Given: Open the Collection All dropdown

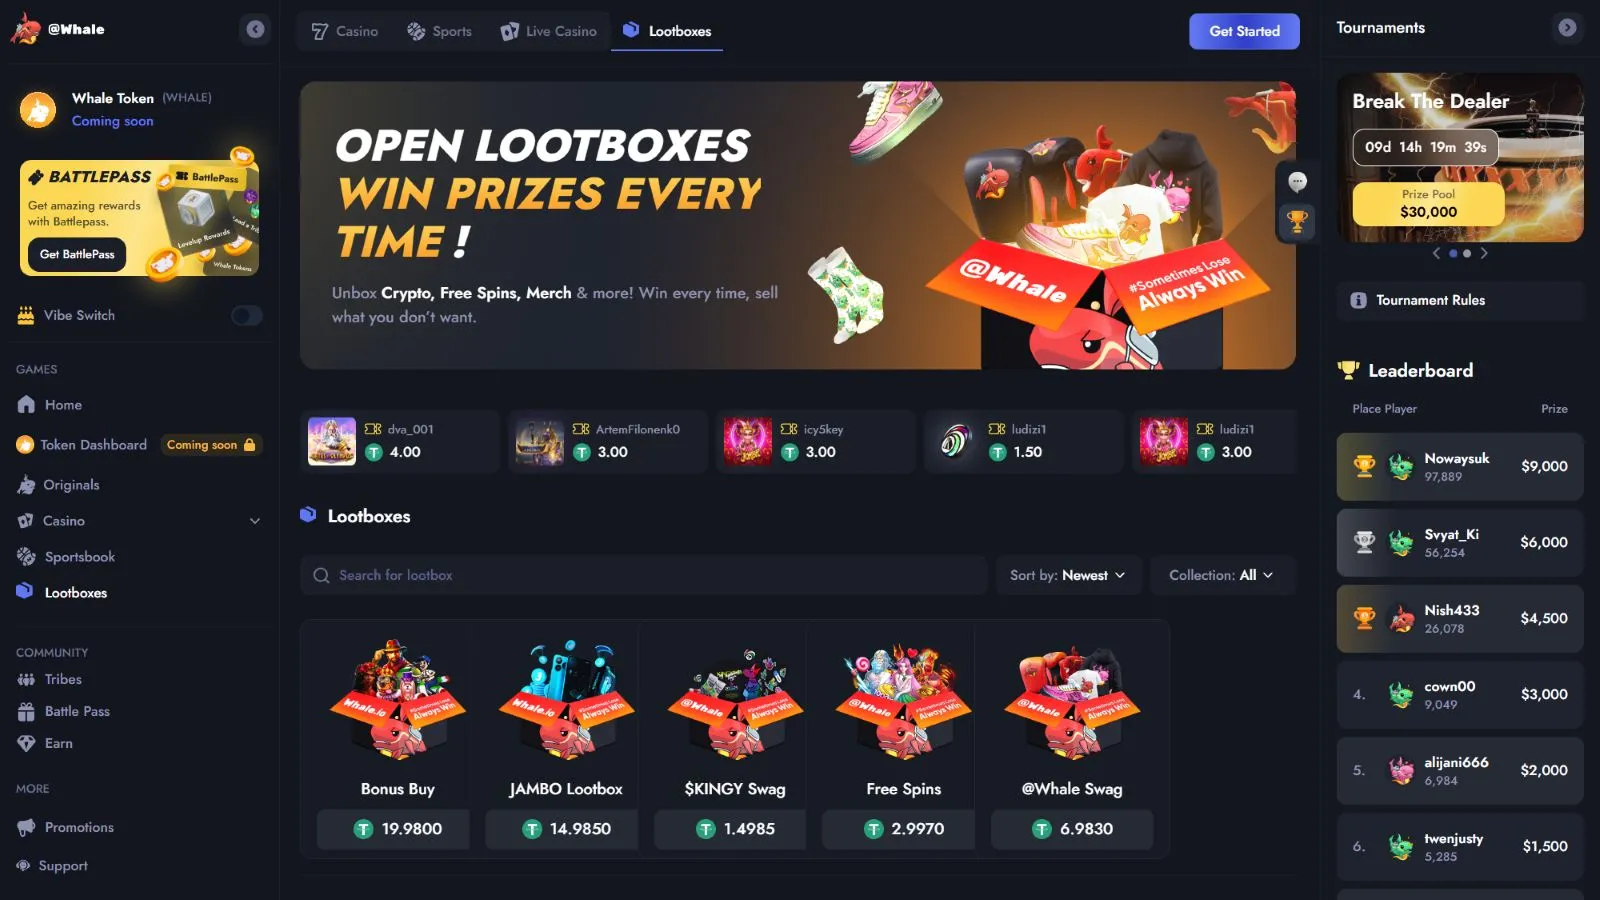Looking at the screenshot, I should pos(1223,576).
